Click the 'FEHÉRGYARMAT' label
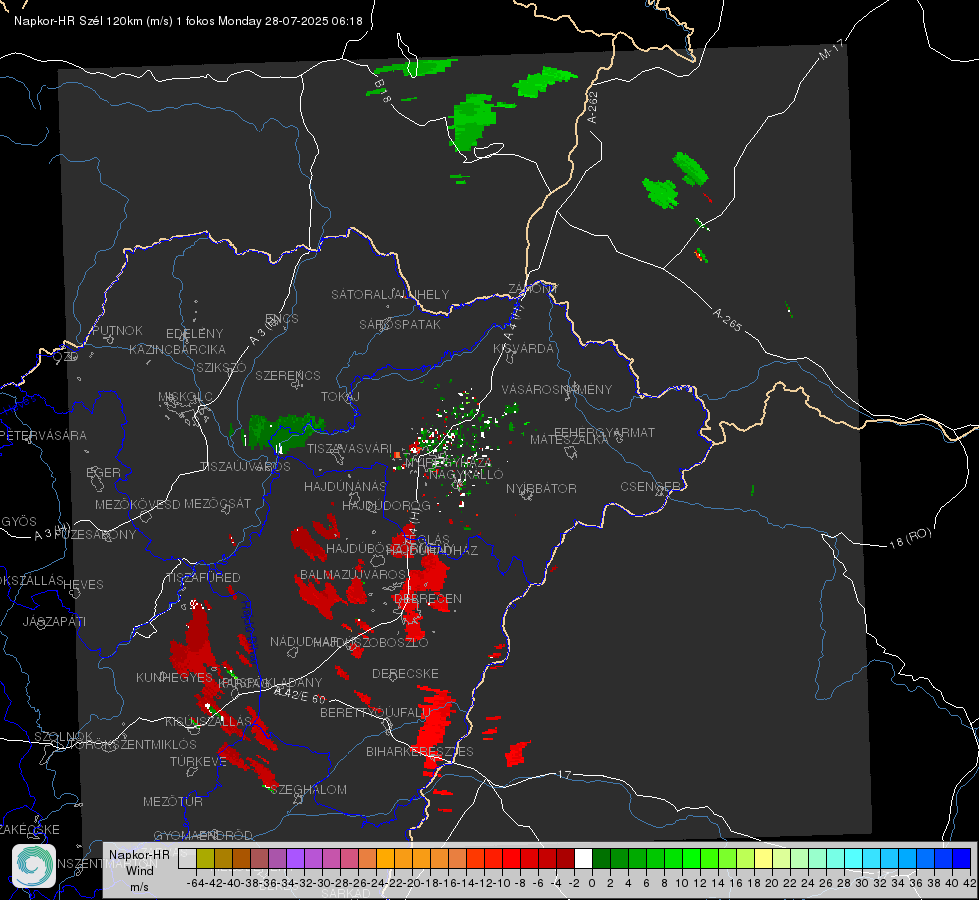 604,432
